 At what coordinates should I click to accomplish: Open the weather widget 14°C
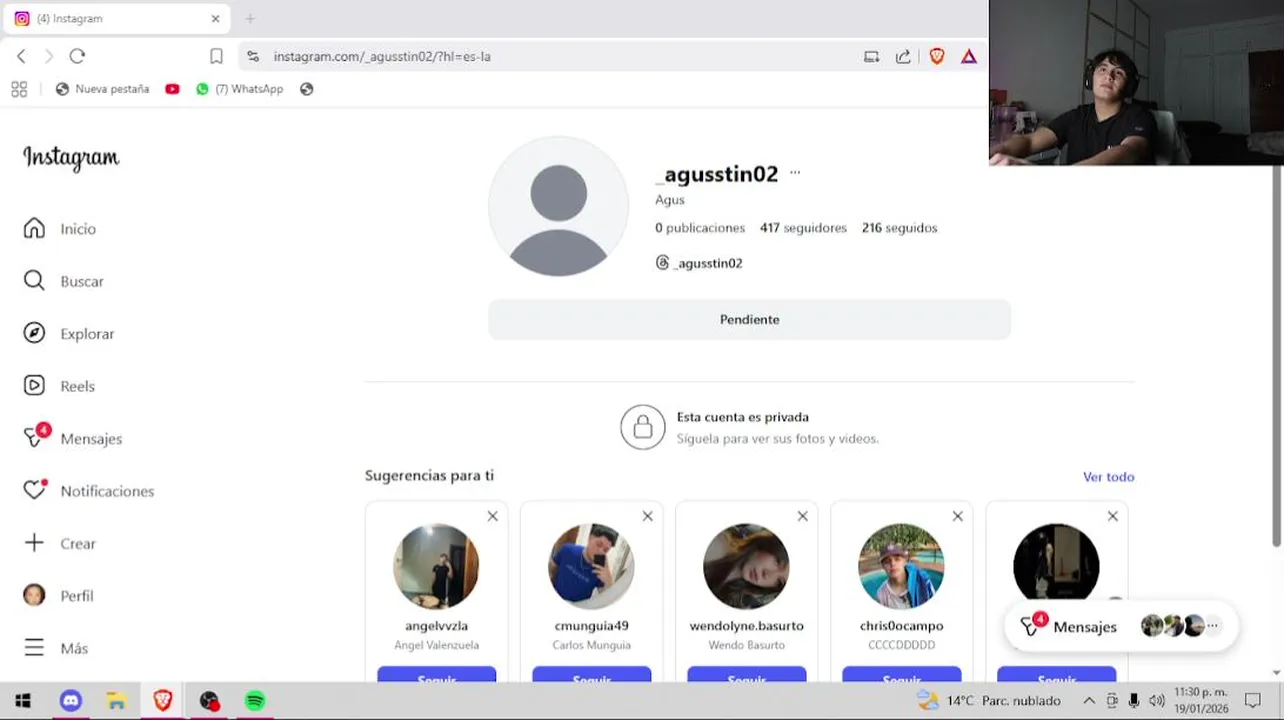[x=989, y=701]
